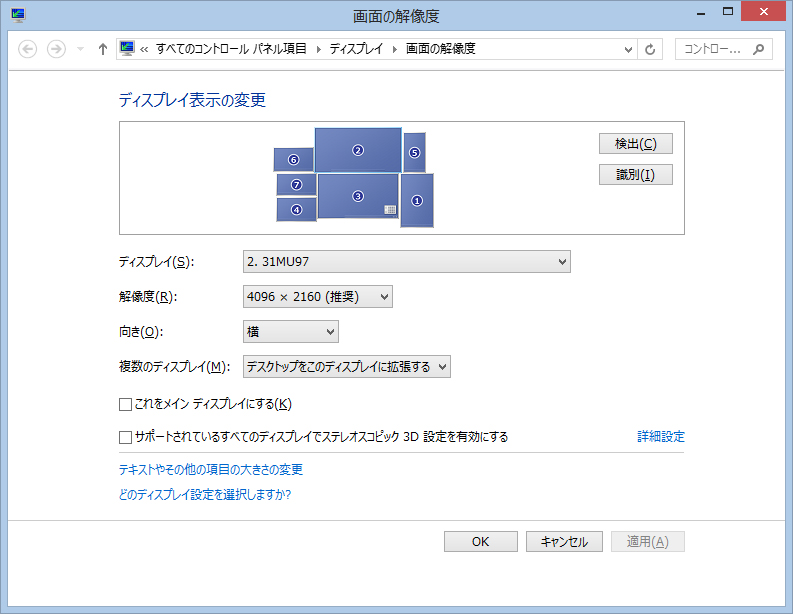This screenshot has height=614, width=793.
Task: Close the 画面の解像度 window
Action: [x=763, y=12]
